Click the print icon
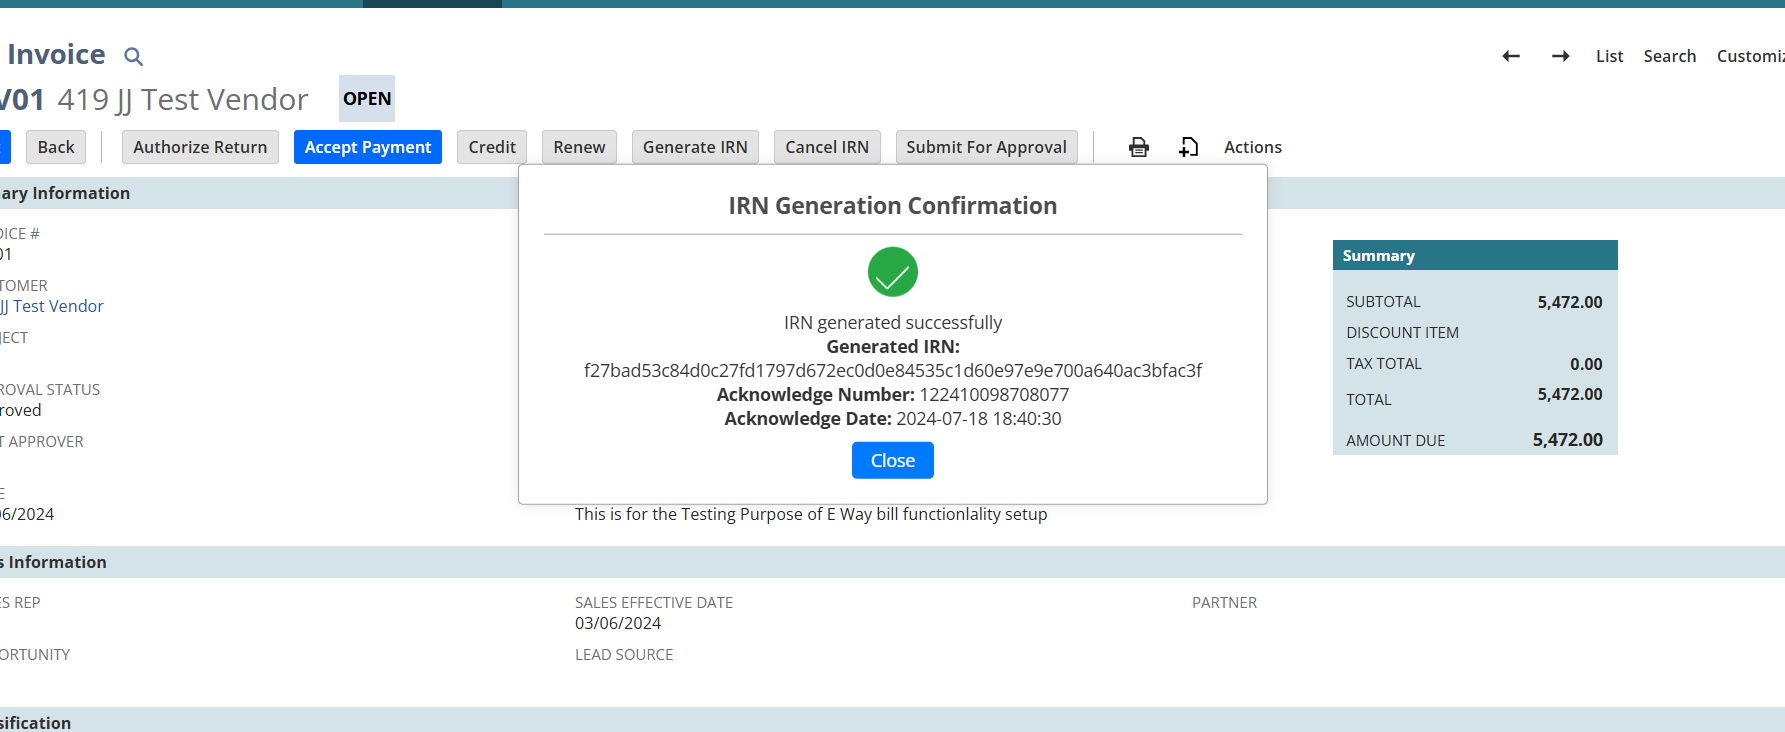 pos(1138,147)
